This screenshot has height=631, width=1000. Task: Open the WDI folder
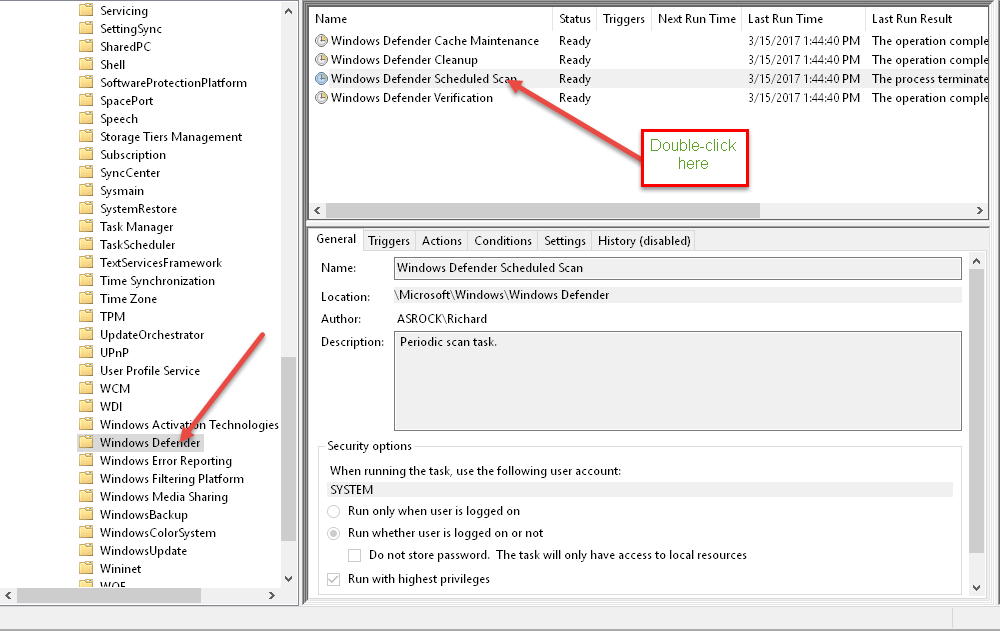pos(111,406)
